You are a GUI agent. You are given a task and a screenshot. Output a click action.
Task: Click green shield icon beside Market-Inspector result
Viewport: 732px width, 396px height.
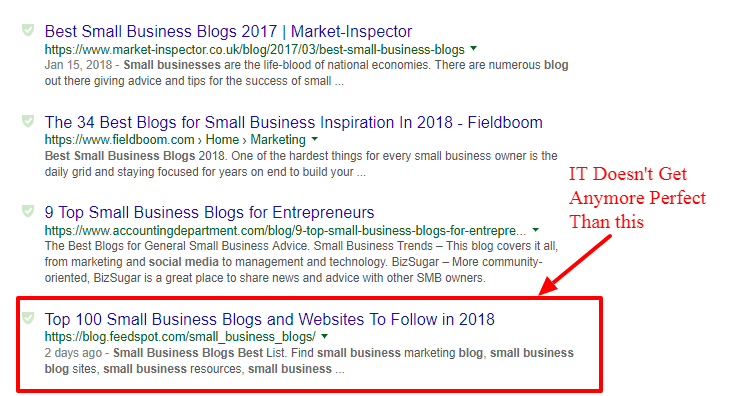pos(28,30)
